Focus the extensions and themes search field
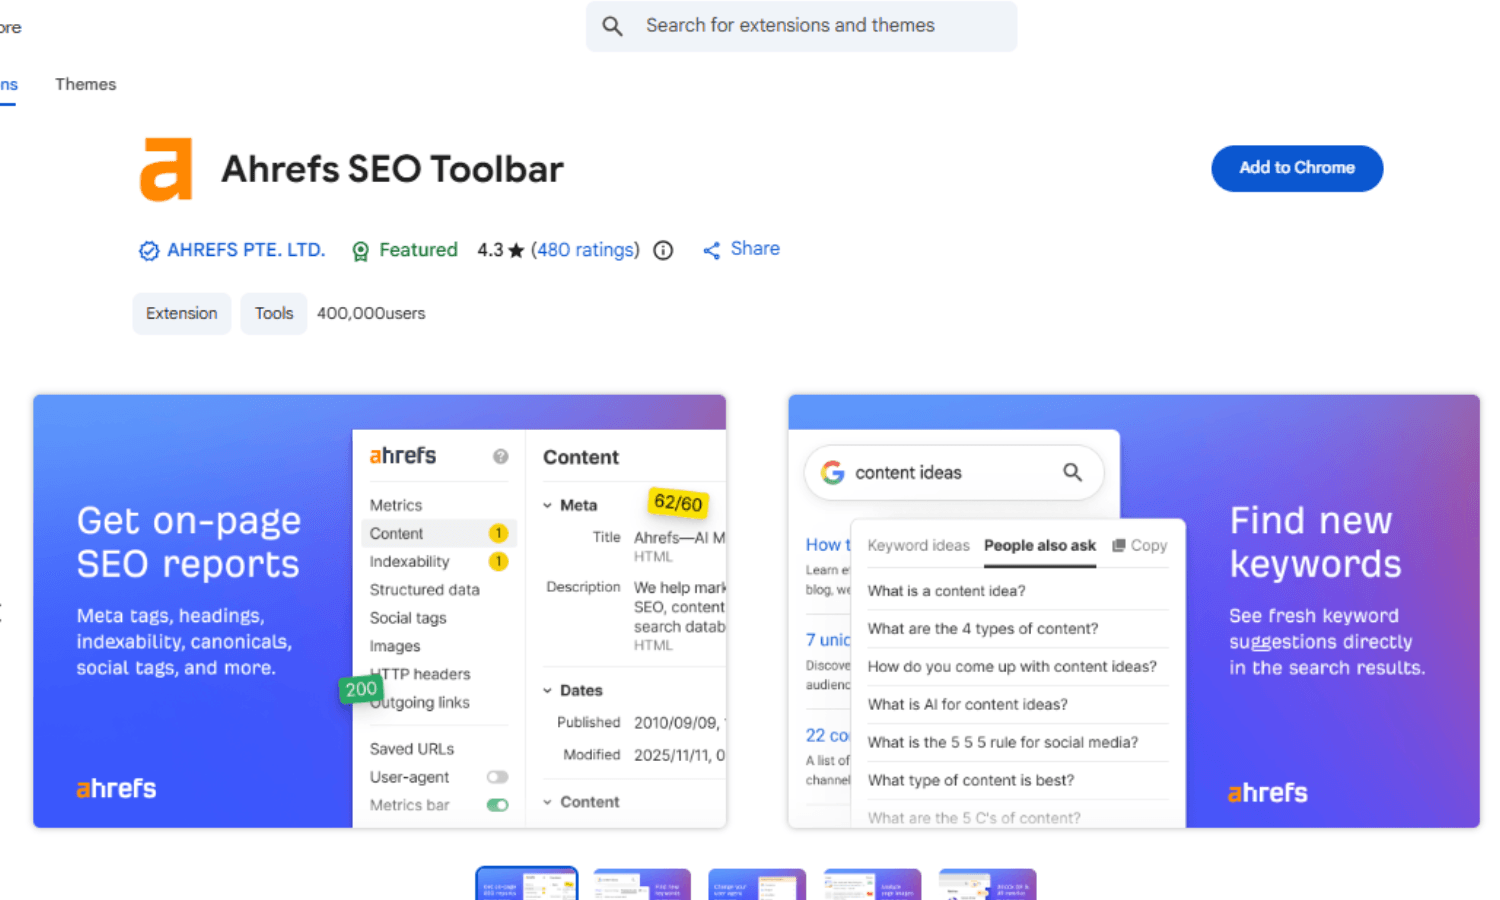This screenshot has height=900, width=1500. tap(801, 26)
